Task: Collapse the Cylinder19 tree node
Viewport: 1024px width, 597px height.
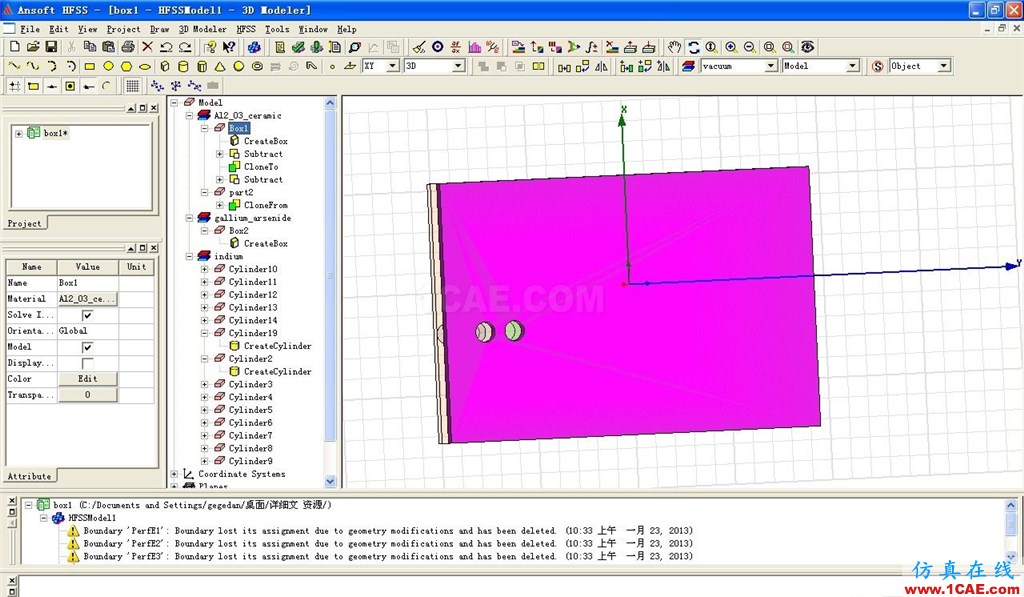Action: point(204,333)
